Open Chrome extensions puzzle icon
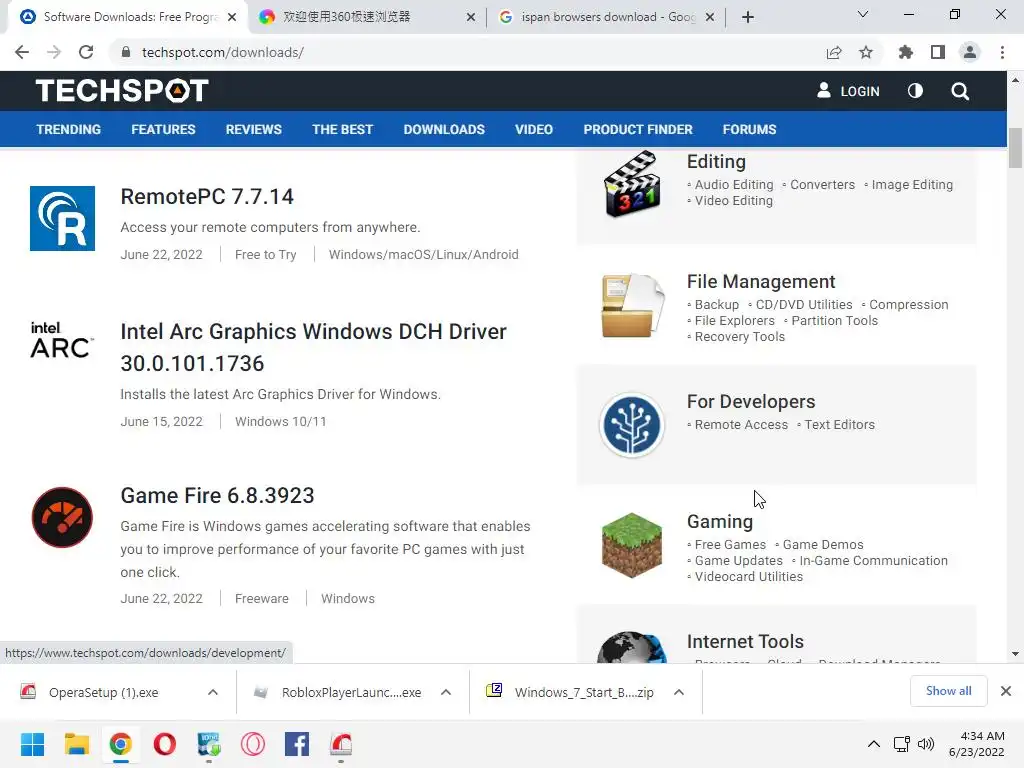This screenshot has height=768, width=1024. pos(906,52)
